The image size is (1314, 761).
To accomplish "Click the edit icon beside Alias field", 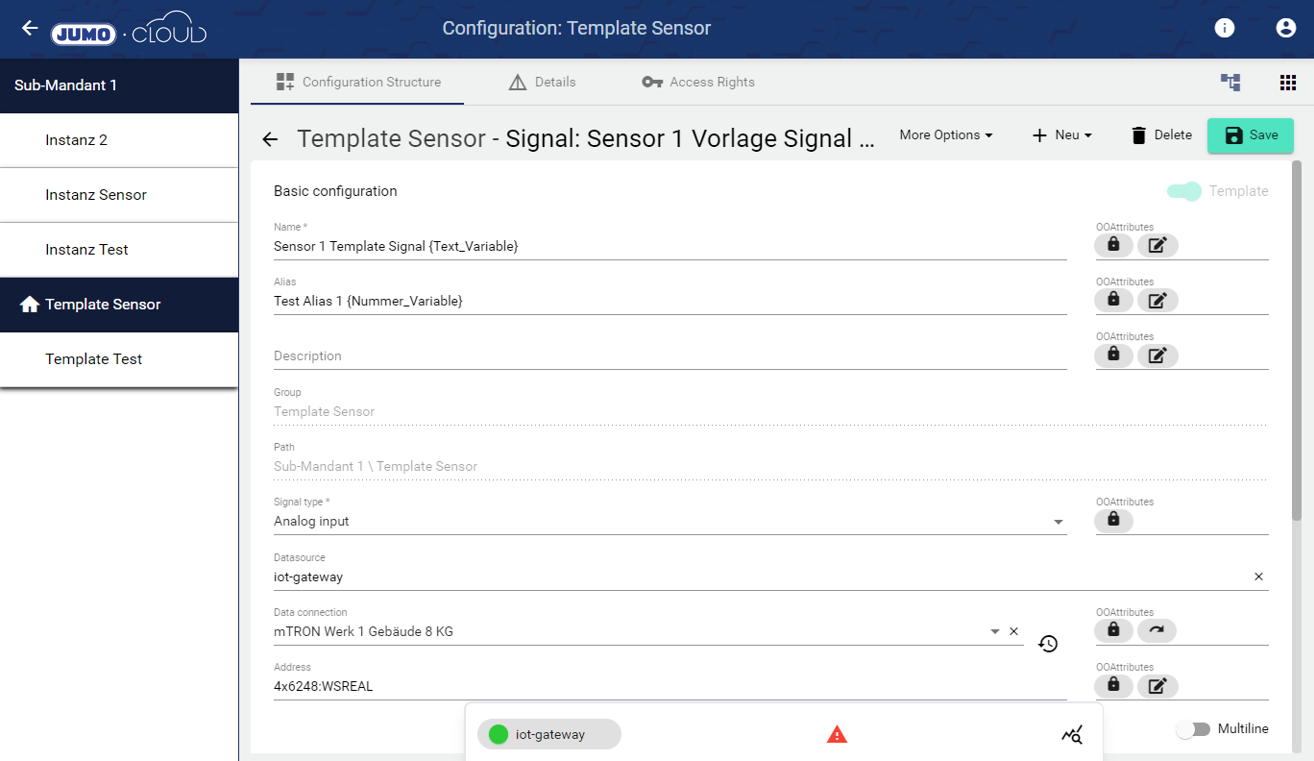I will (x=1157, y=300).
